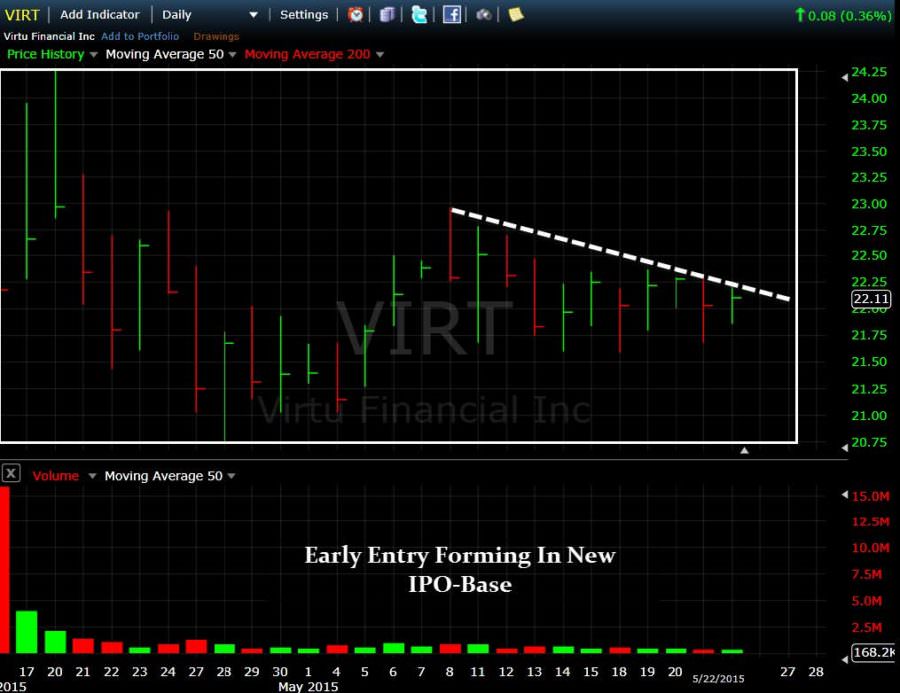
Task: Click the arrow beside the 15.0M volume label
Action: click(x=845, y=494)
